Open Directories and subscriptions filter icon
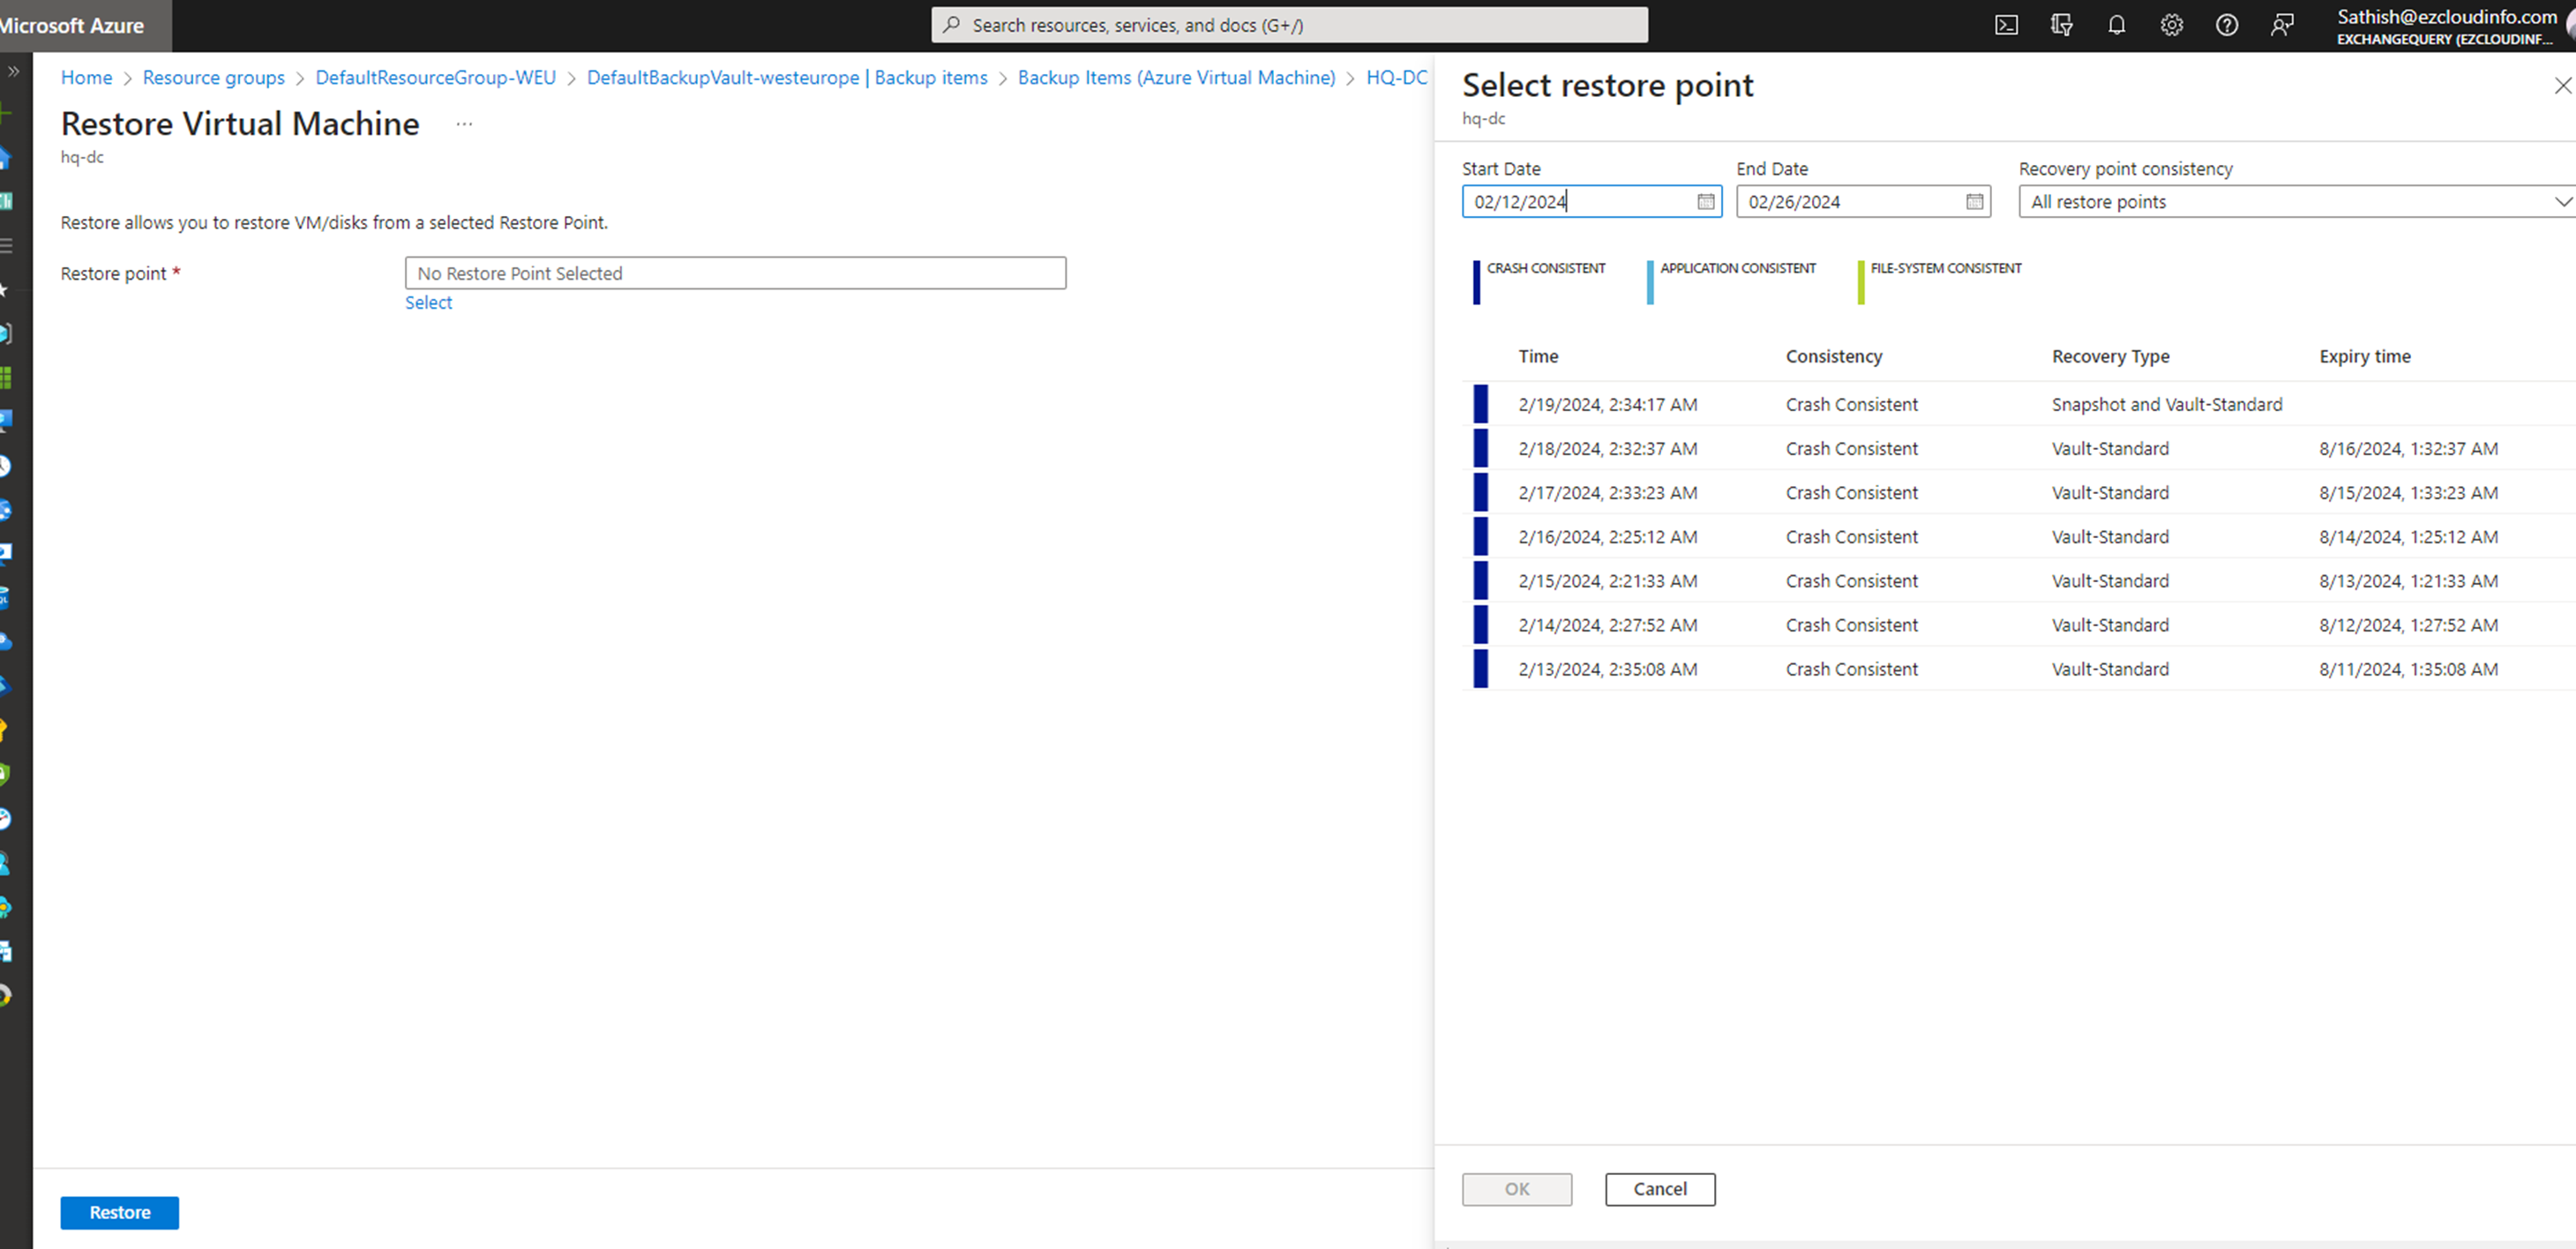 [2061, 25]
